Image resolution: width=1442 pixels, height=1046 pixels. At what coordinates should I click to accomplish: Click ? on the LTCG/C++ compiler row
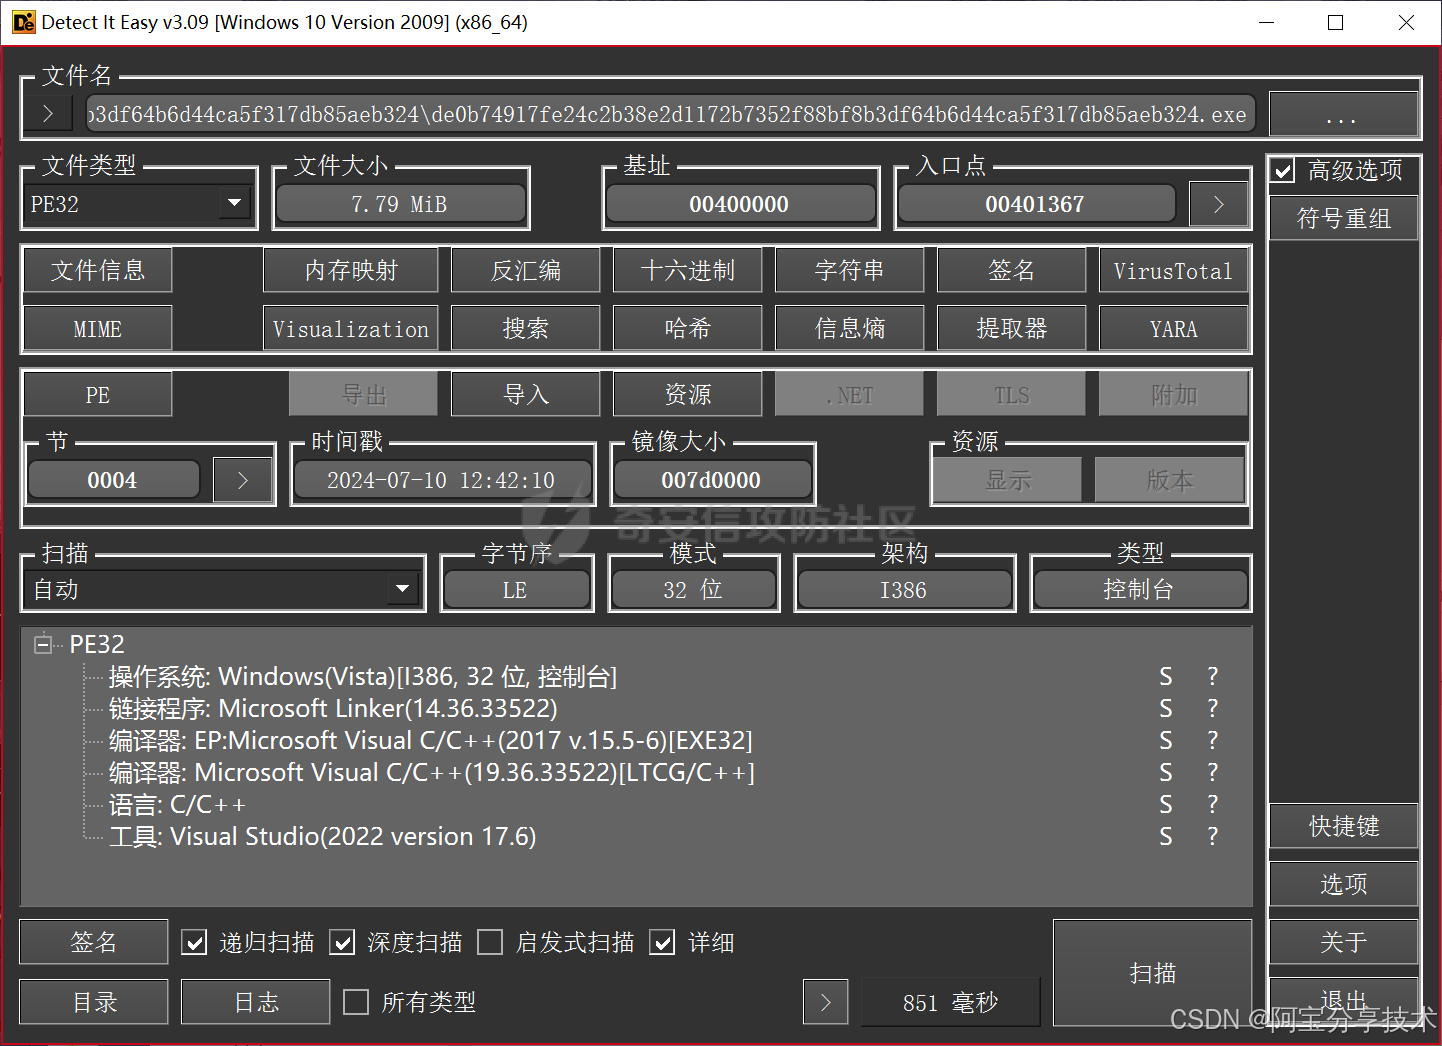pos(1212,773)
